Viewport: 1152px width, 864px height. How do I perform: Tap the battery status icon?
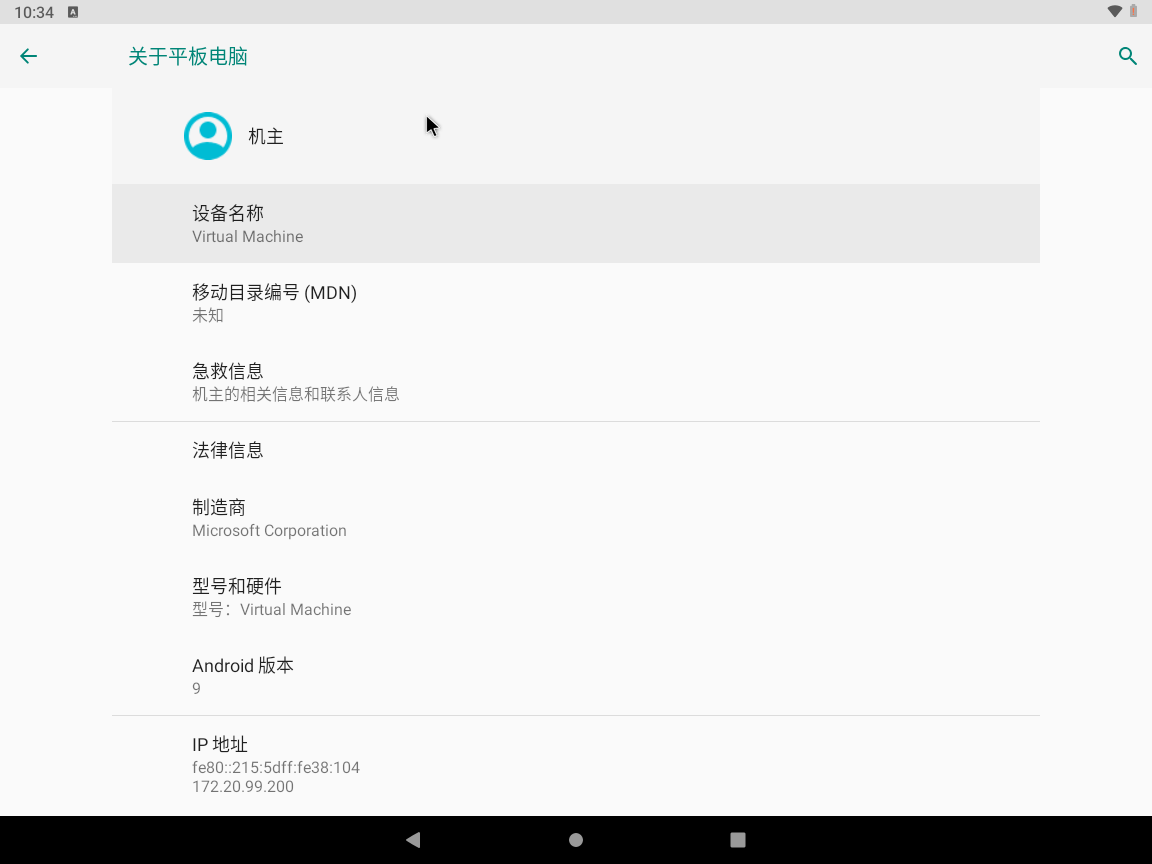tap(1133, 12)
